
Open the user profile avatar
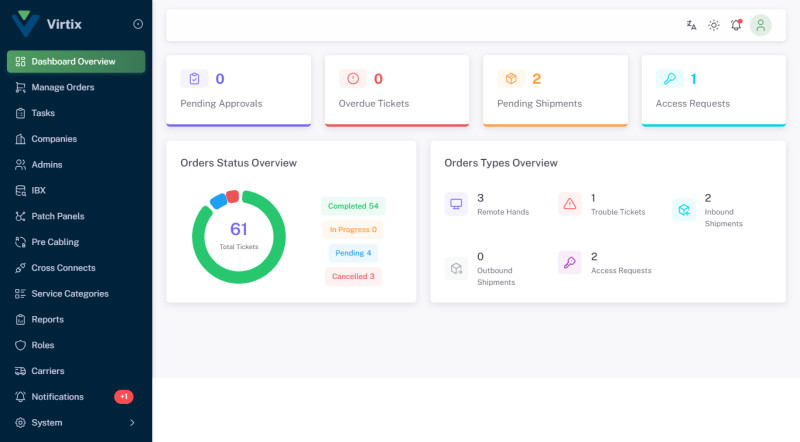pos(761,25)
